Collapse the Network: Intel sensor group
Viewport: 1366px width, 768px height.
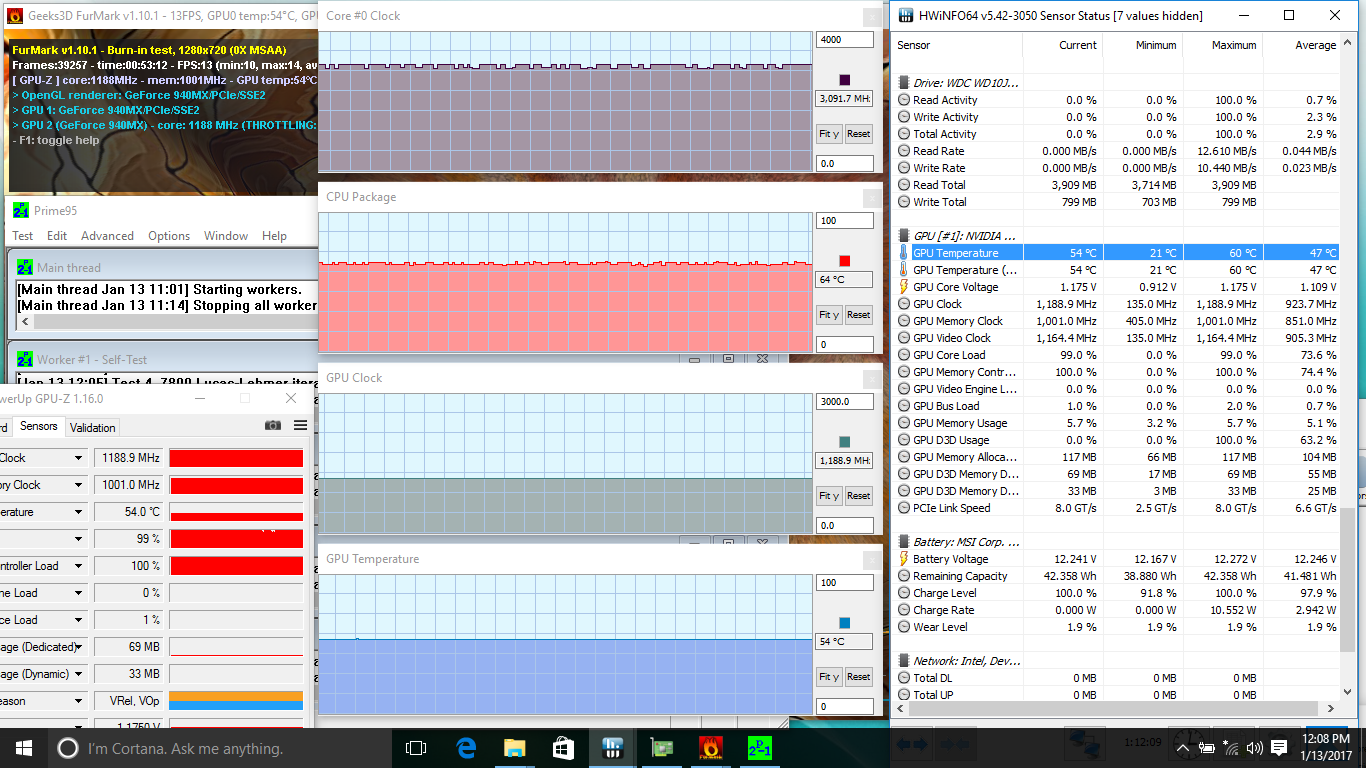click(904, 661)
